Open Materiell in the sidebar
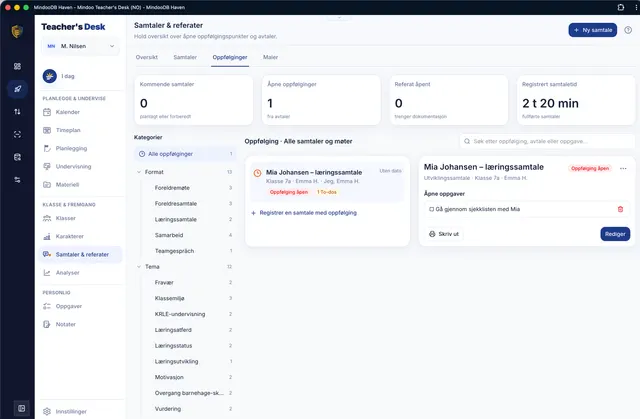 pos(81,184)
